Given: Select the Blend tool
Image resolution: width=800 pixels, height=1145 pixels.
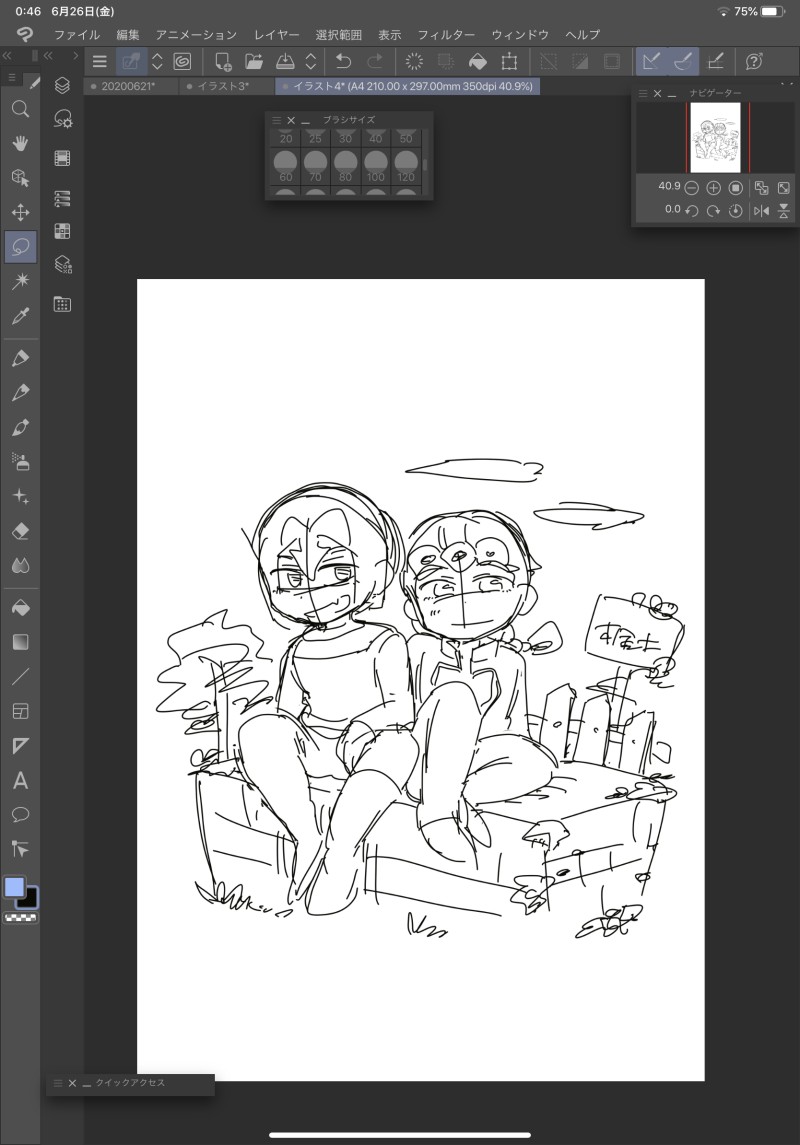Looking at the screenshot, I should click(20, 565).
